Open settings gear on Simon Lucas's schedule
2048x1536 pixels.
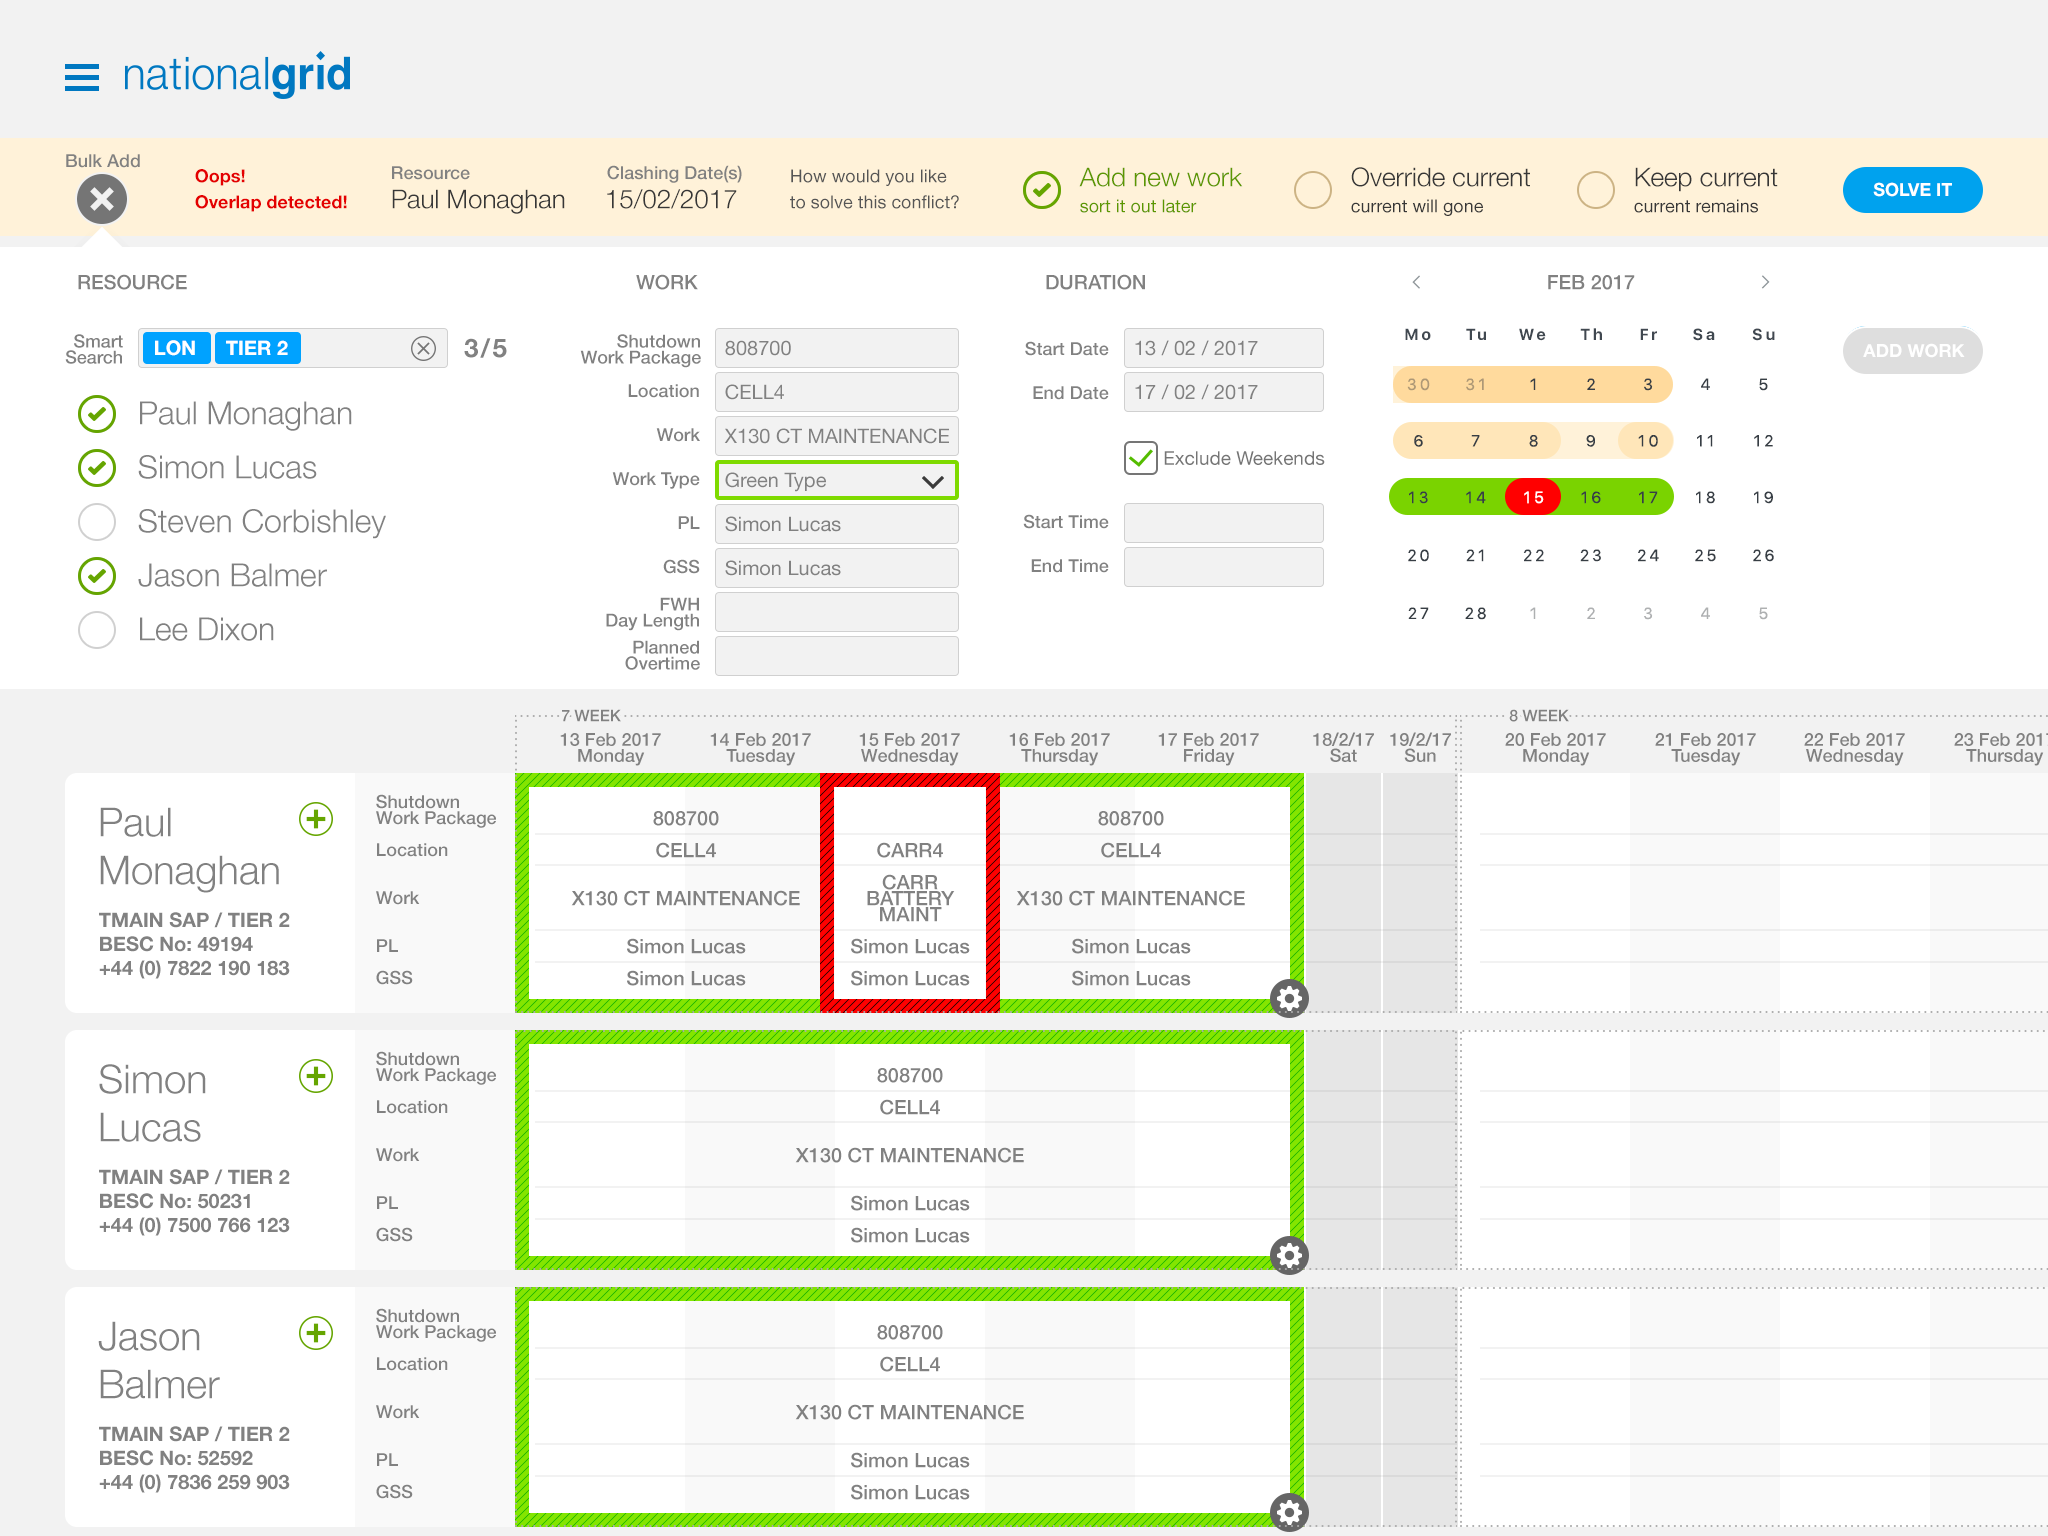(1289, 1255)
